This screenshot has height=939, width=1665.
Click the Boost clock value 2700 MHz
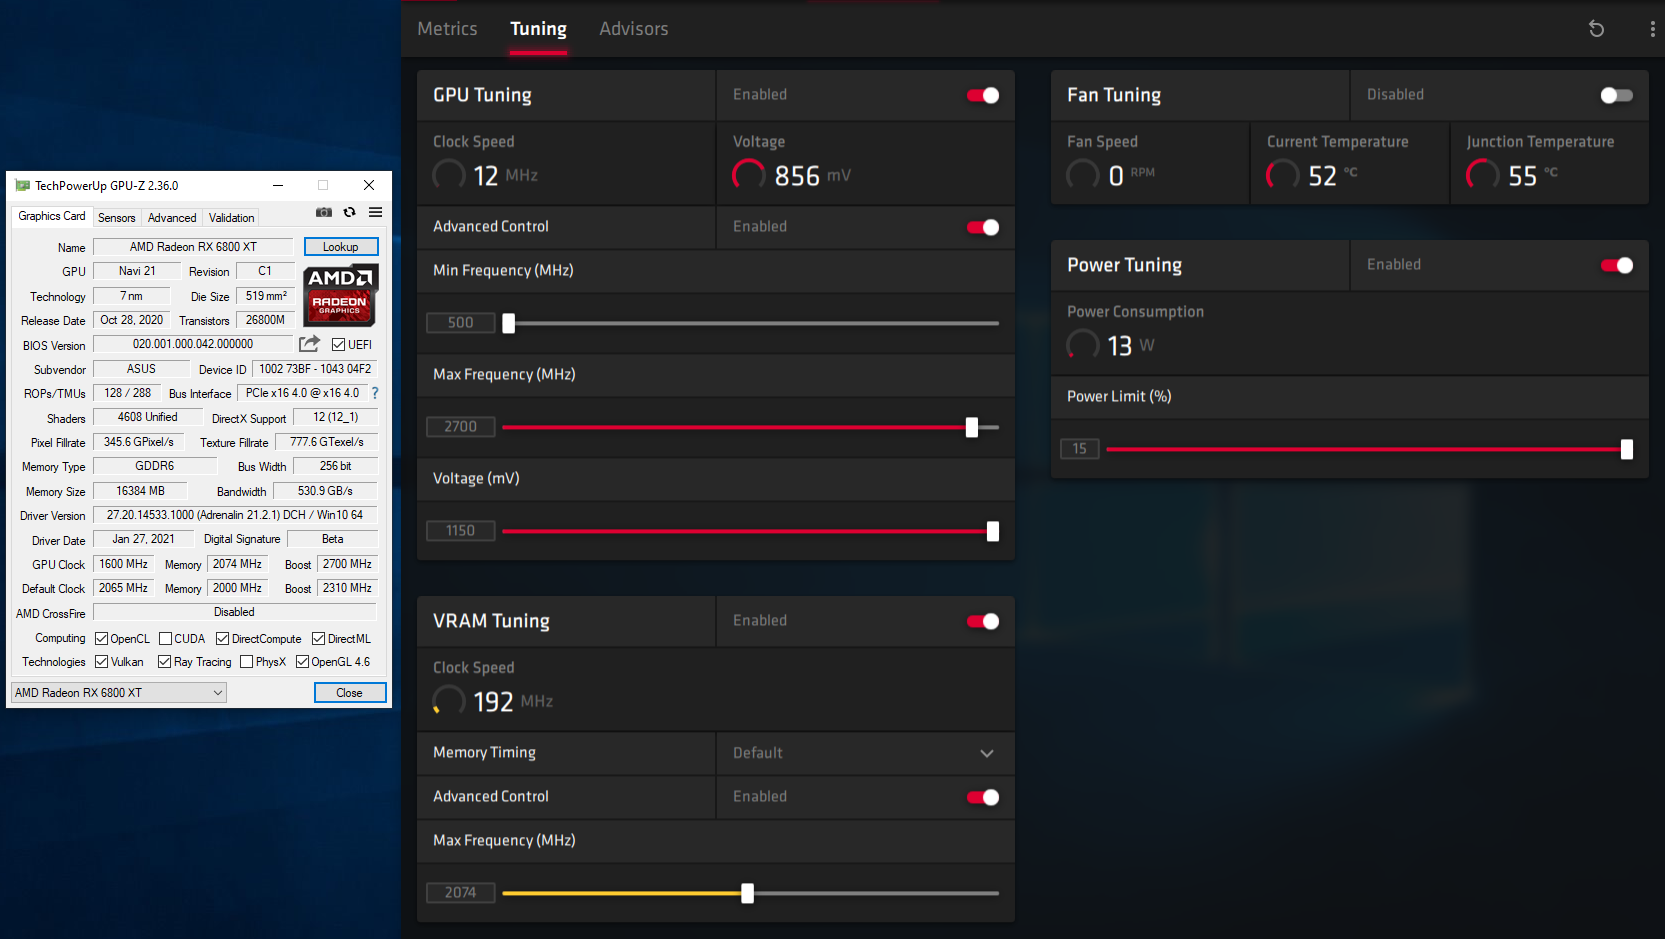pyautogui.click(x=347, y=564)
